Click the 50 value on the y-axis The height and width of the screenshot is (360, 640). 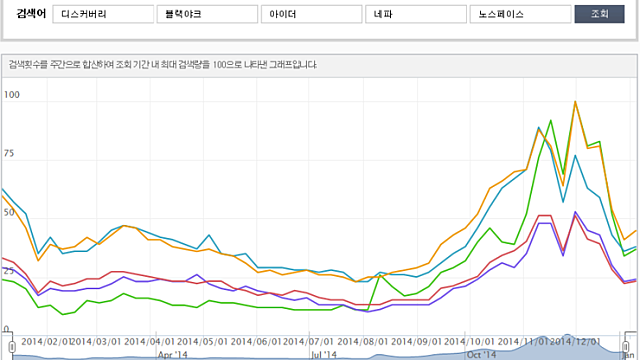(9, 212)
